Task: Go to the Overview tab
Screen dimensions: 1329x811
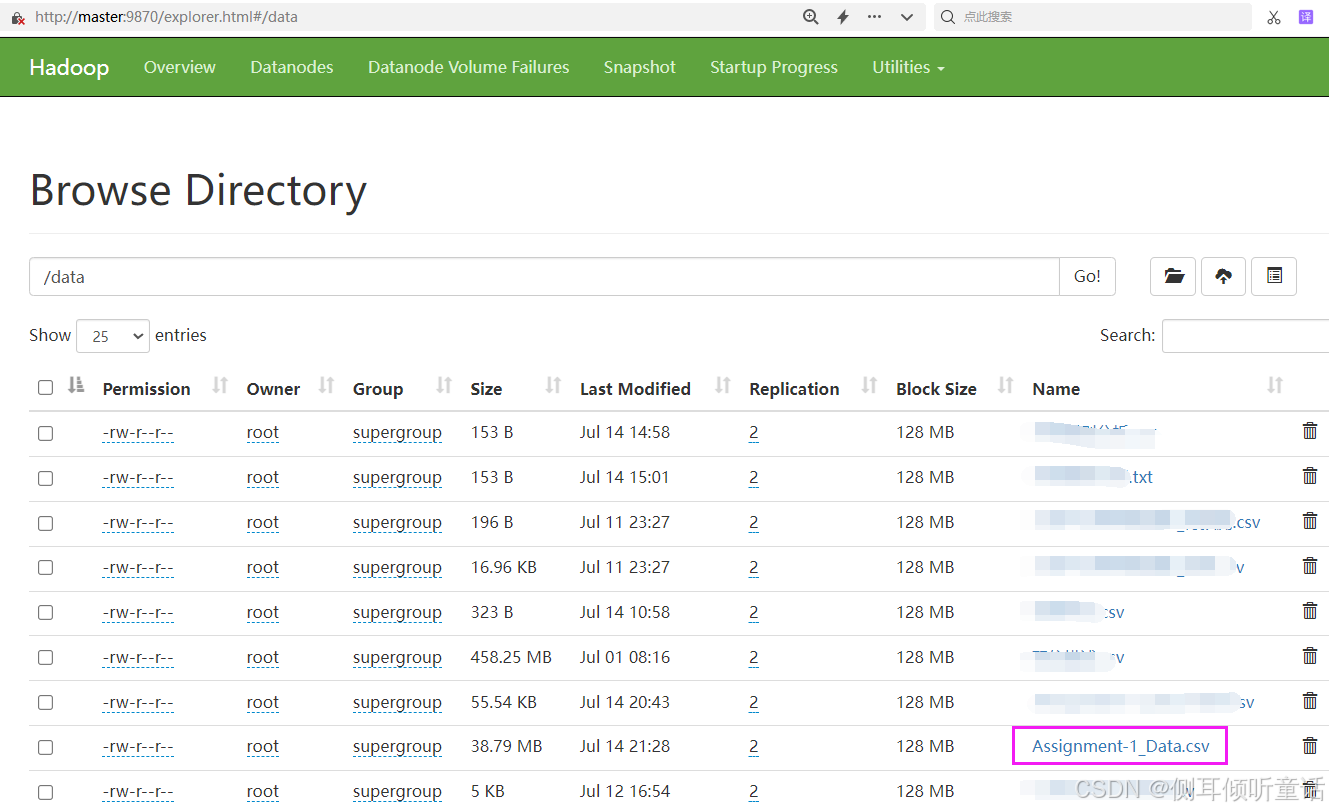Action: click(180, 67)
